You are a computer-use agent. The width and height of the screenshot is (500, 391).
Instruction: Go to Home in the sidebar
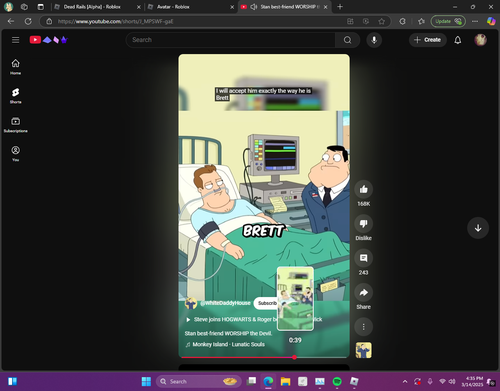(x=15, y=67)
